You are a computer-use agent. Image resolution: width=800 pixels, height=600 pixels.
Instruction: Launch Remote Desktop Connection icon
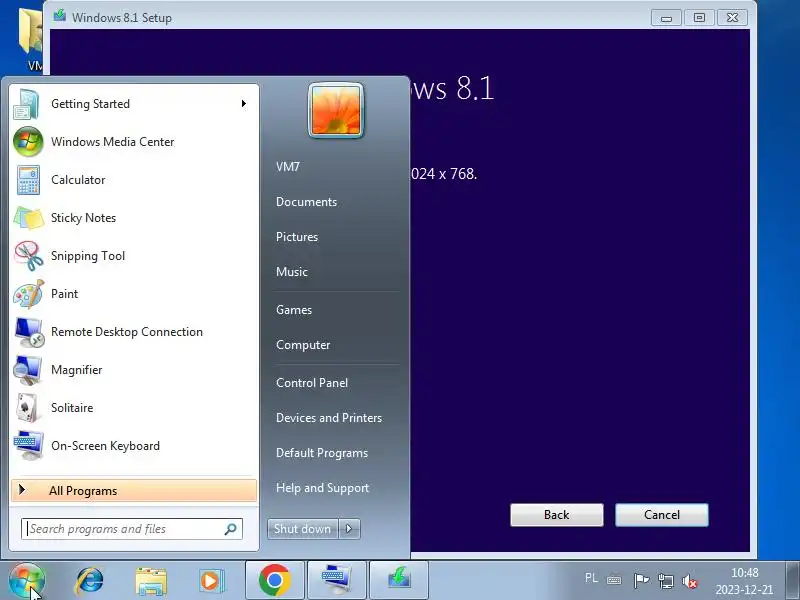click(29, 332)
